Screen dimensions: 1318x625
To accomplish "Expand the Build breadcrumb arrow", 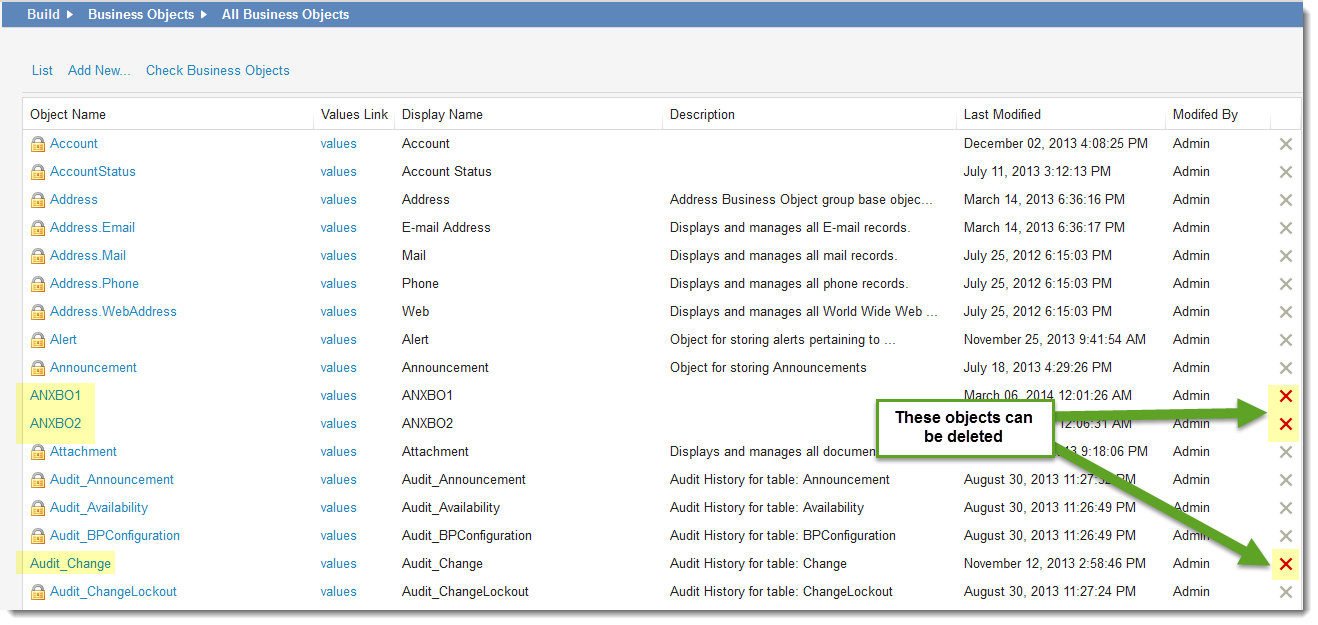I will point(68,14).
